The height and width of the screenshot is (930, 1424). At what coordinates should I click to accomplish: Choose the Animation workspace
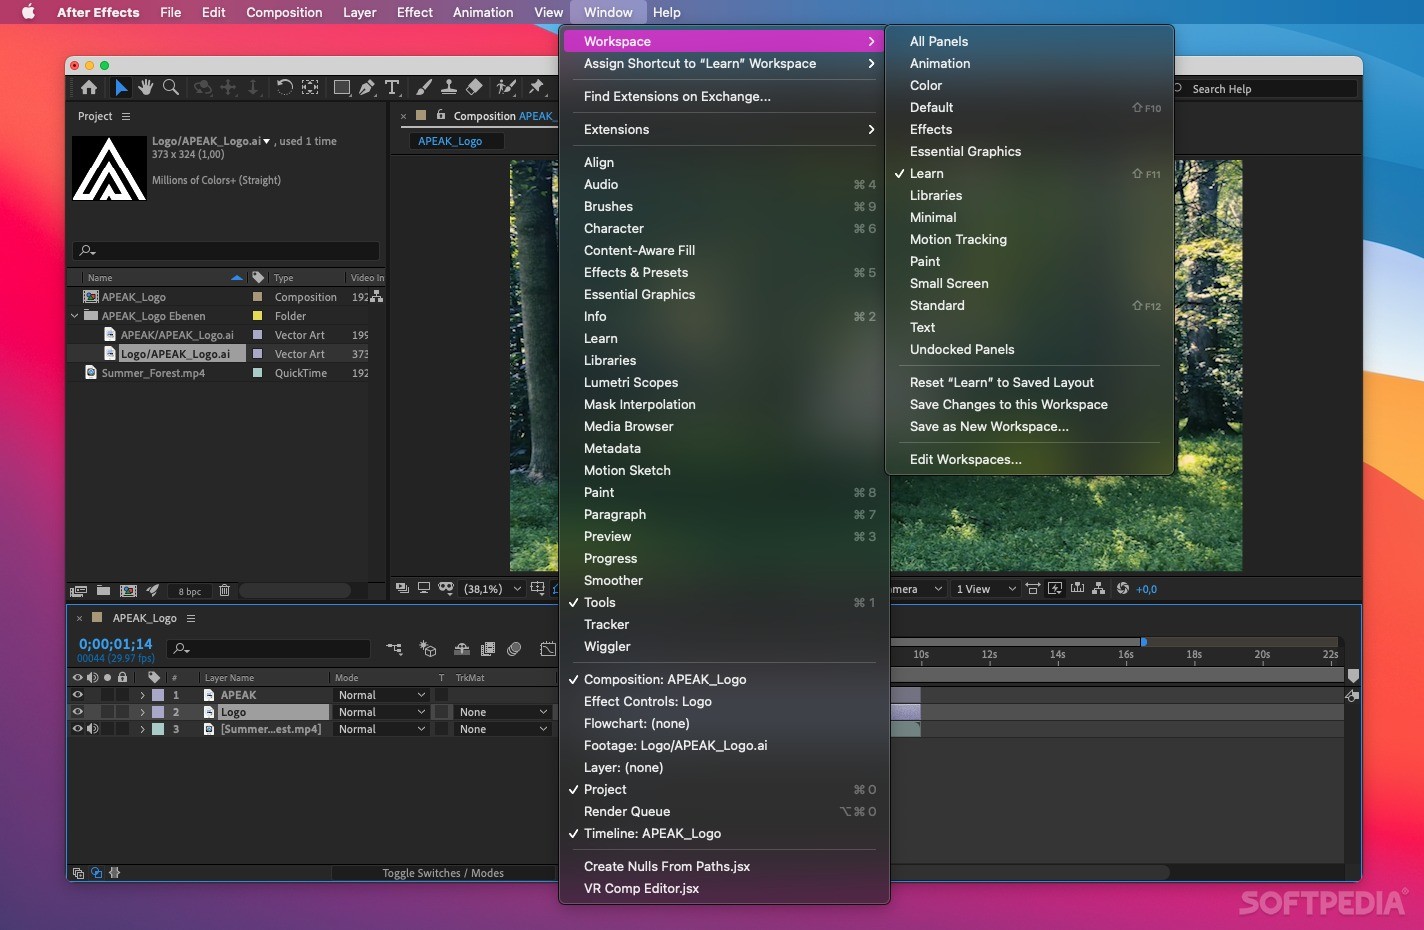coord(940,63)
